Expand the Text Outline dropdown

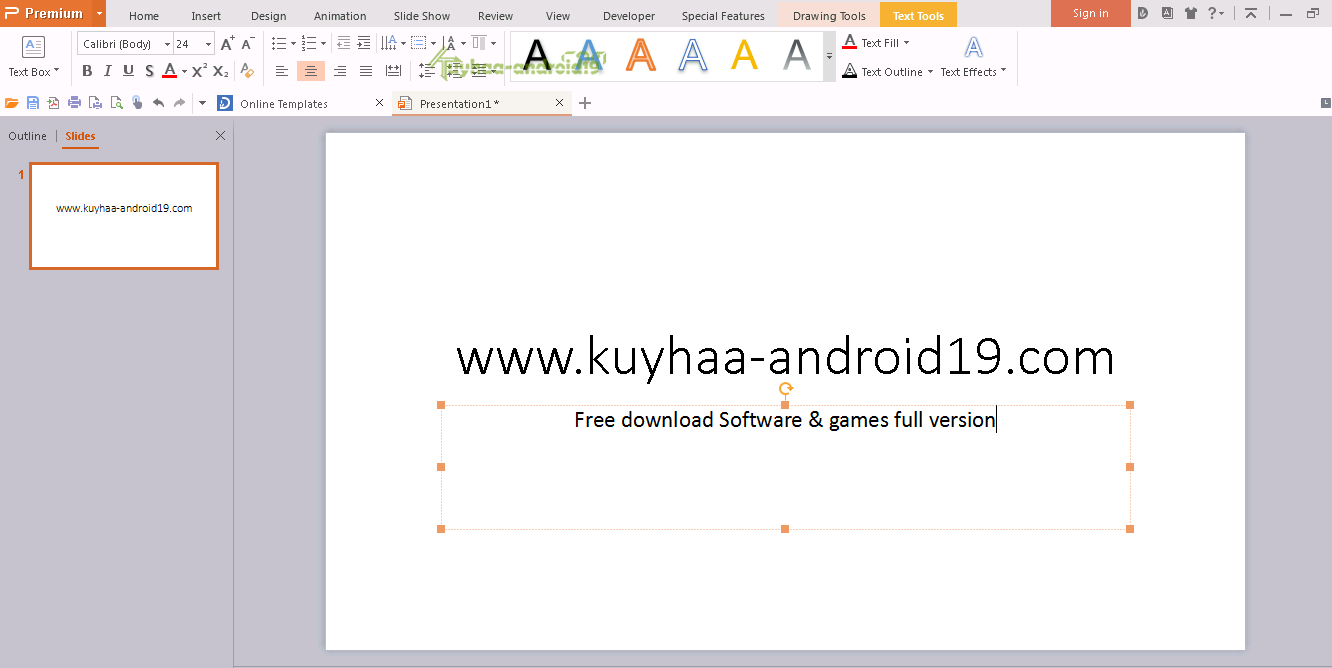[930, 72]
